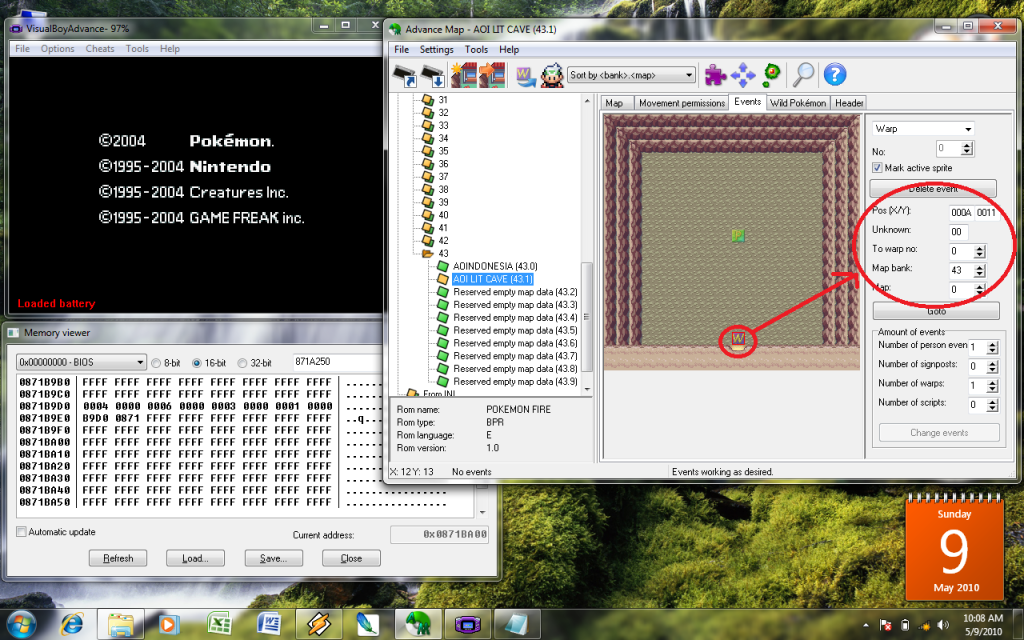Click the memory address field showing 871A250
Image resolution: width=1024 pixels, height=640 pixels.
[338, 362]
